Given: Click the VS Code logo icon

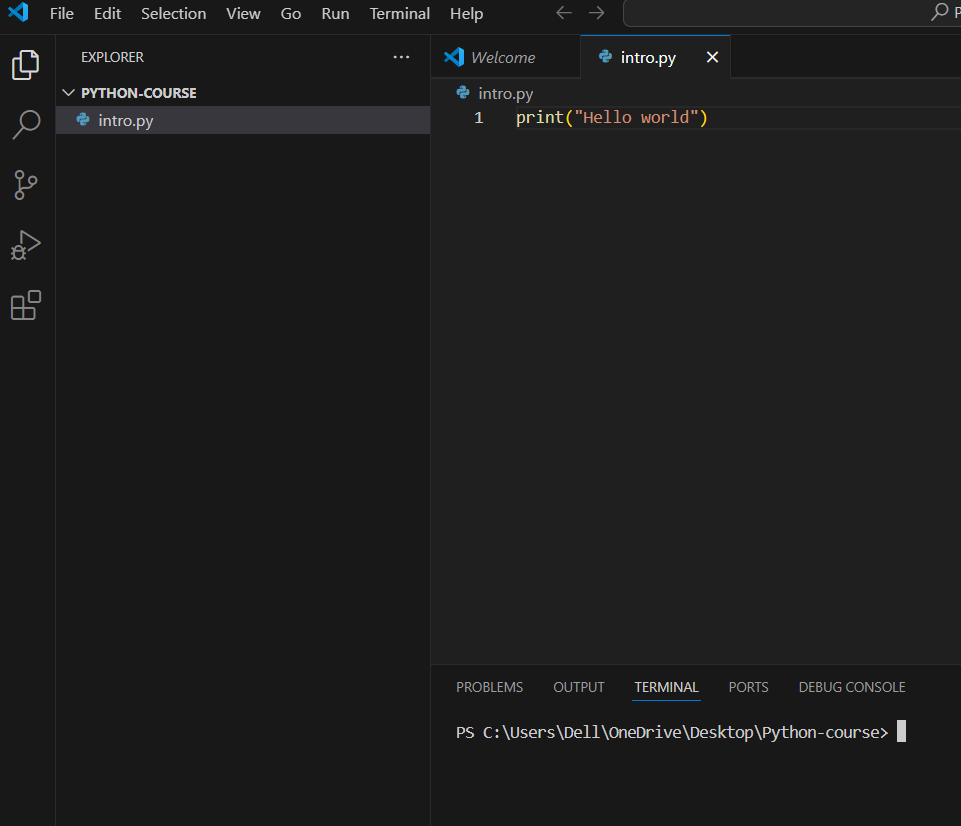Looking at the screenshot, I should [x=18, y=14].
